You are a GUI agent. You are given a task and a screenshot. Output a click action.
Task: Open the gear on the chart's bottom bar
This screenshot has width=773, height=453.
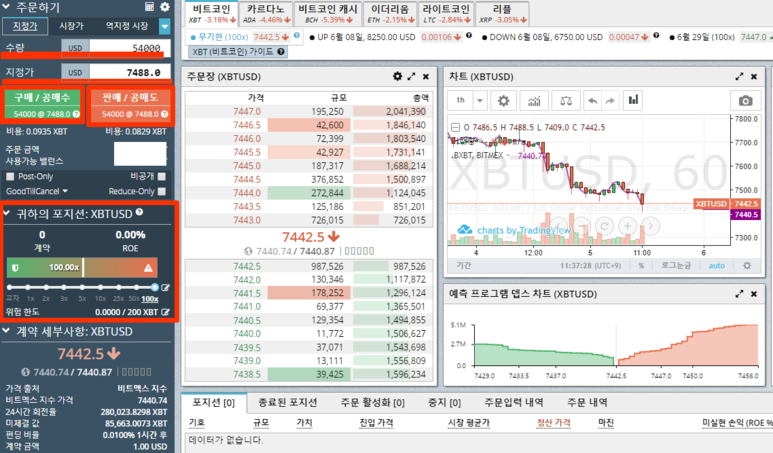tap(747, 266)
